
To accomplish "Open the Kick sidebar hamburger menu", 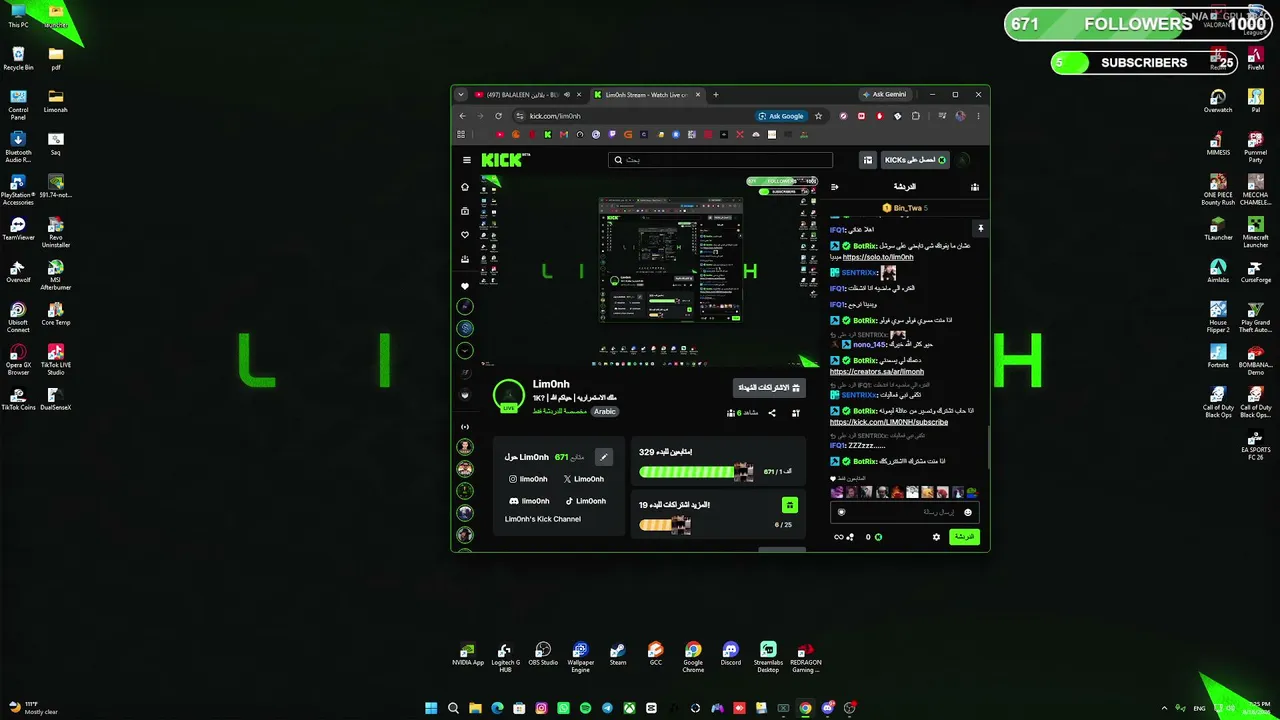I will coord(466,160).
